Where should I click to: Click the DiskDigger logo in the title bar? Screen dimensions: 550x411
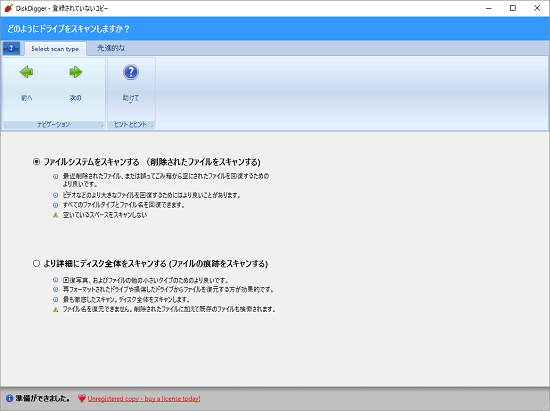point(8,8)
